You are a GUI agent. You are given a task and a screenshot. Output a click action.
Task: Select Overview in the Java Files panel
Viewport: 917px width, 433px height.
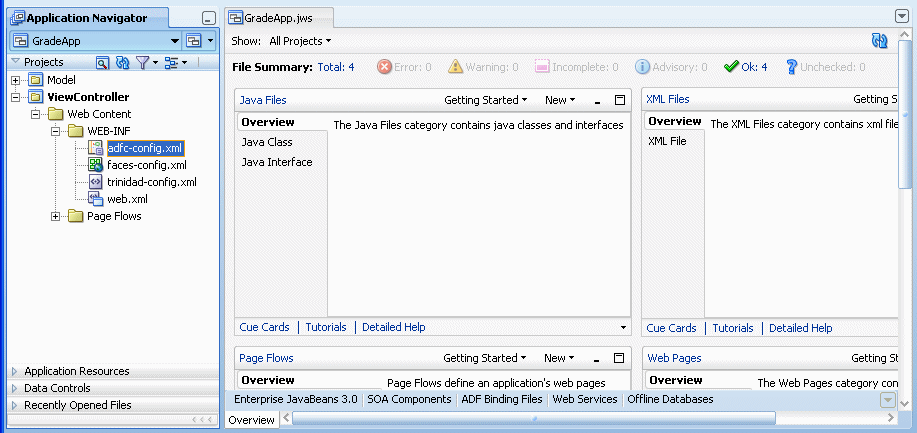(x=268, y=122)
